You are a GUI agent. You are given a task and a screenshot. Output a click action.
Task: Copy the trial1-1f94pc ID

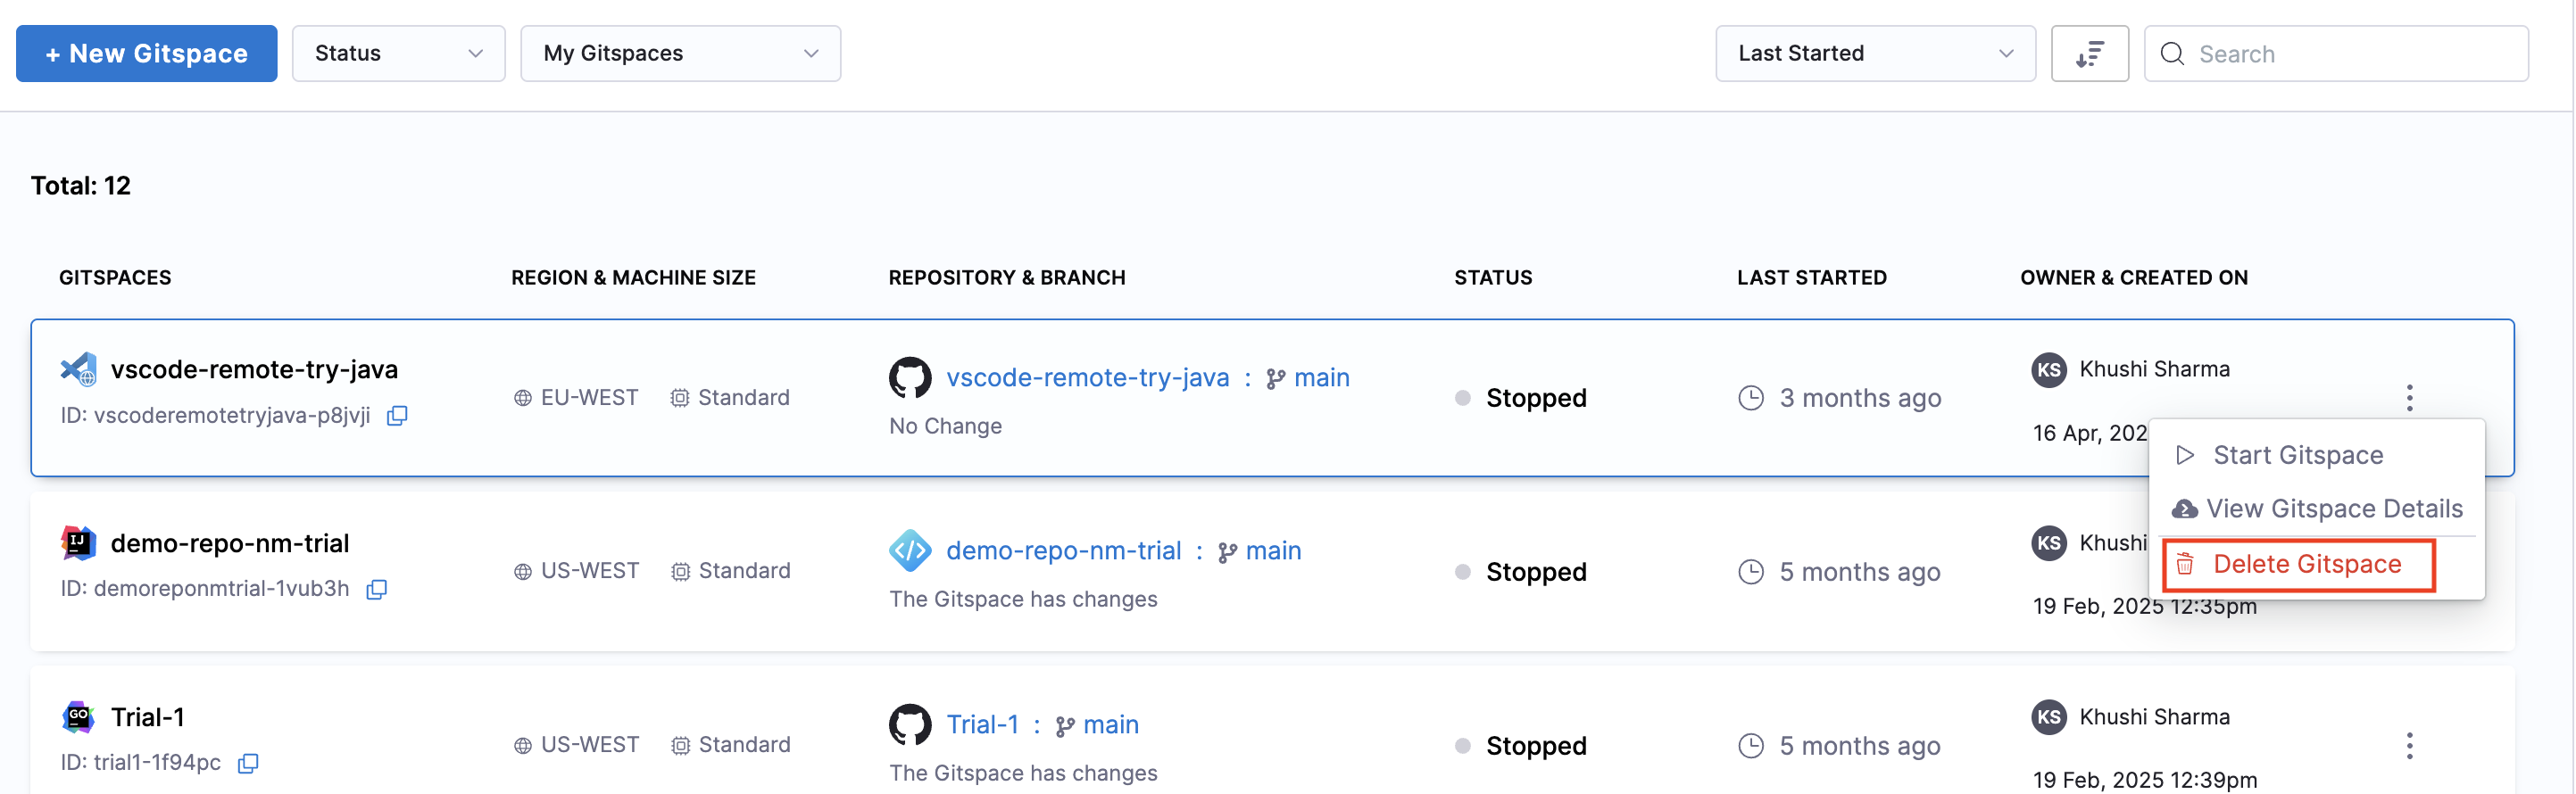[x=248, y=763]
